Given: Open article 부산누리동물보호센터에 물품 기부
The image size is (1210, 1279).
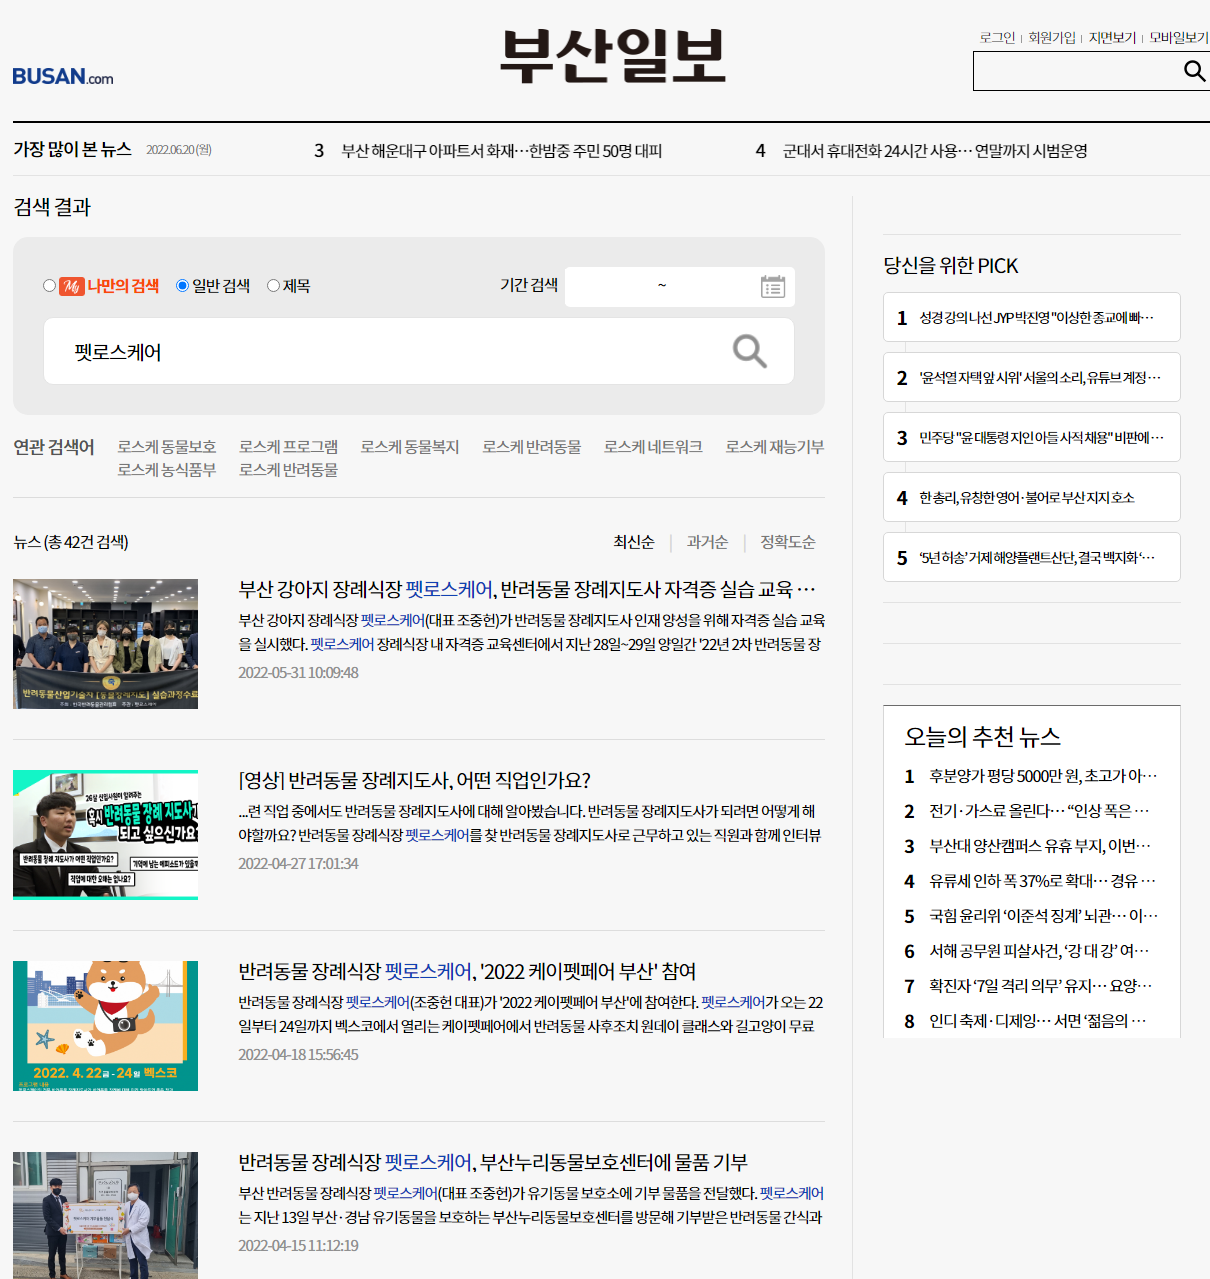Looking at the screenshot, I should 493,1162.
